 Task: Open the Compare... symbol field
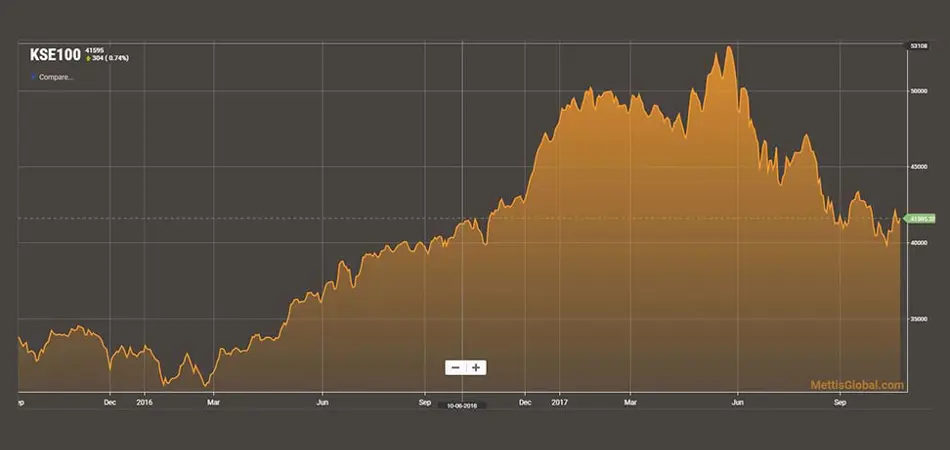(56, 76)
